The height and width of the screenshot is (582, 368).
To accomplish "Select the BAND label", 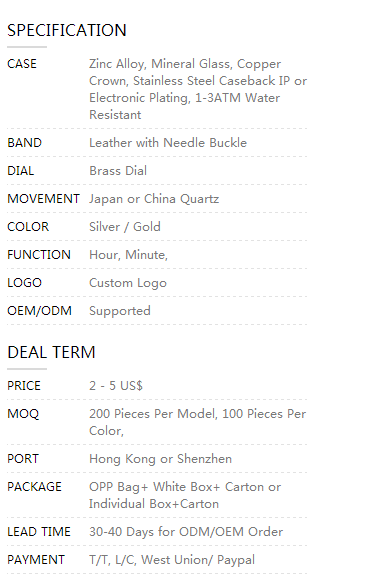I will (x=25, y=143).
